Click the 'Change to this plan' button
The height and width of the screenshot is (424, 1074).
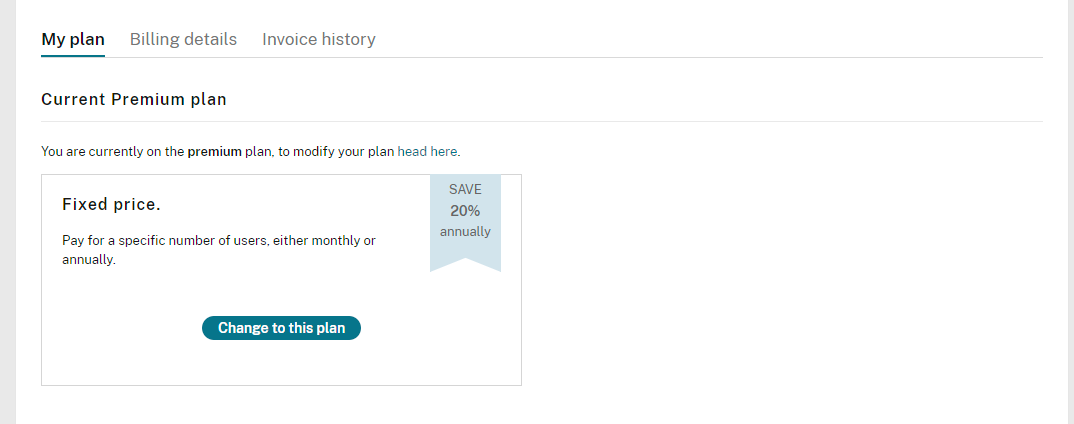click(x=281, y=328)
